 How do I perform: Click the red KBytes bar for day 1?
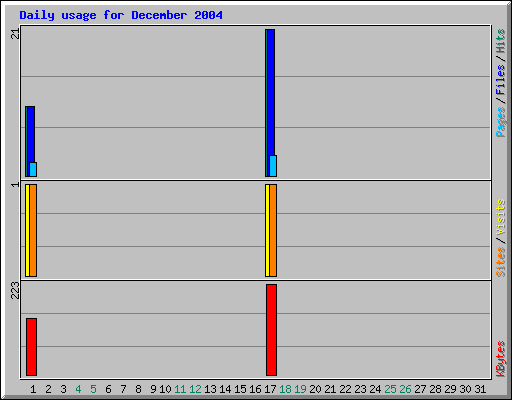tap(31, 347)
